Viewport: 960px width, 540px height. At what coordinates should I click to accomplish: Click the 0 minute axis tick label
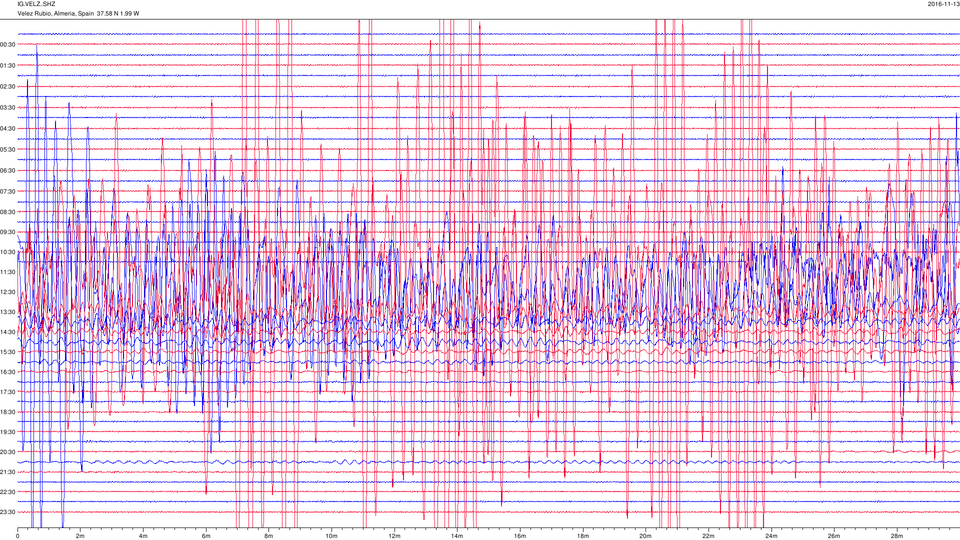click(x=18, y=536)
